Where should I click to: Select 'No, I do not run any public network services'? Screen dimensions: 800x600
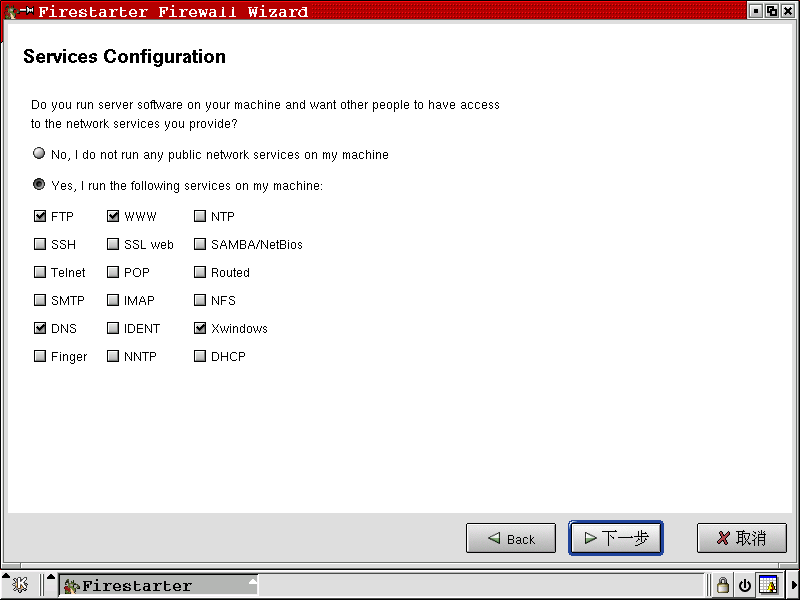[39, 153]
